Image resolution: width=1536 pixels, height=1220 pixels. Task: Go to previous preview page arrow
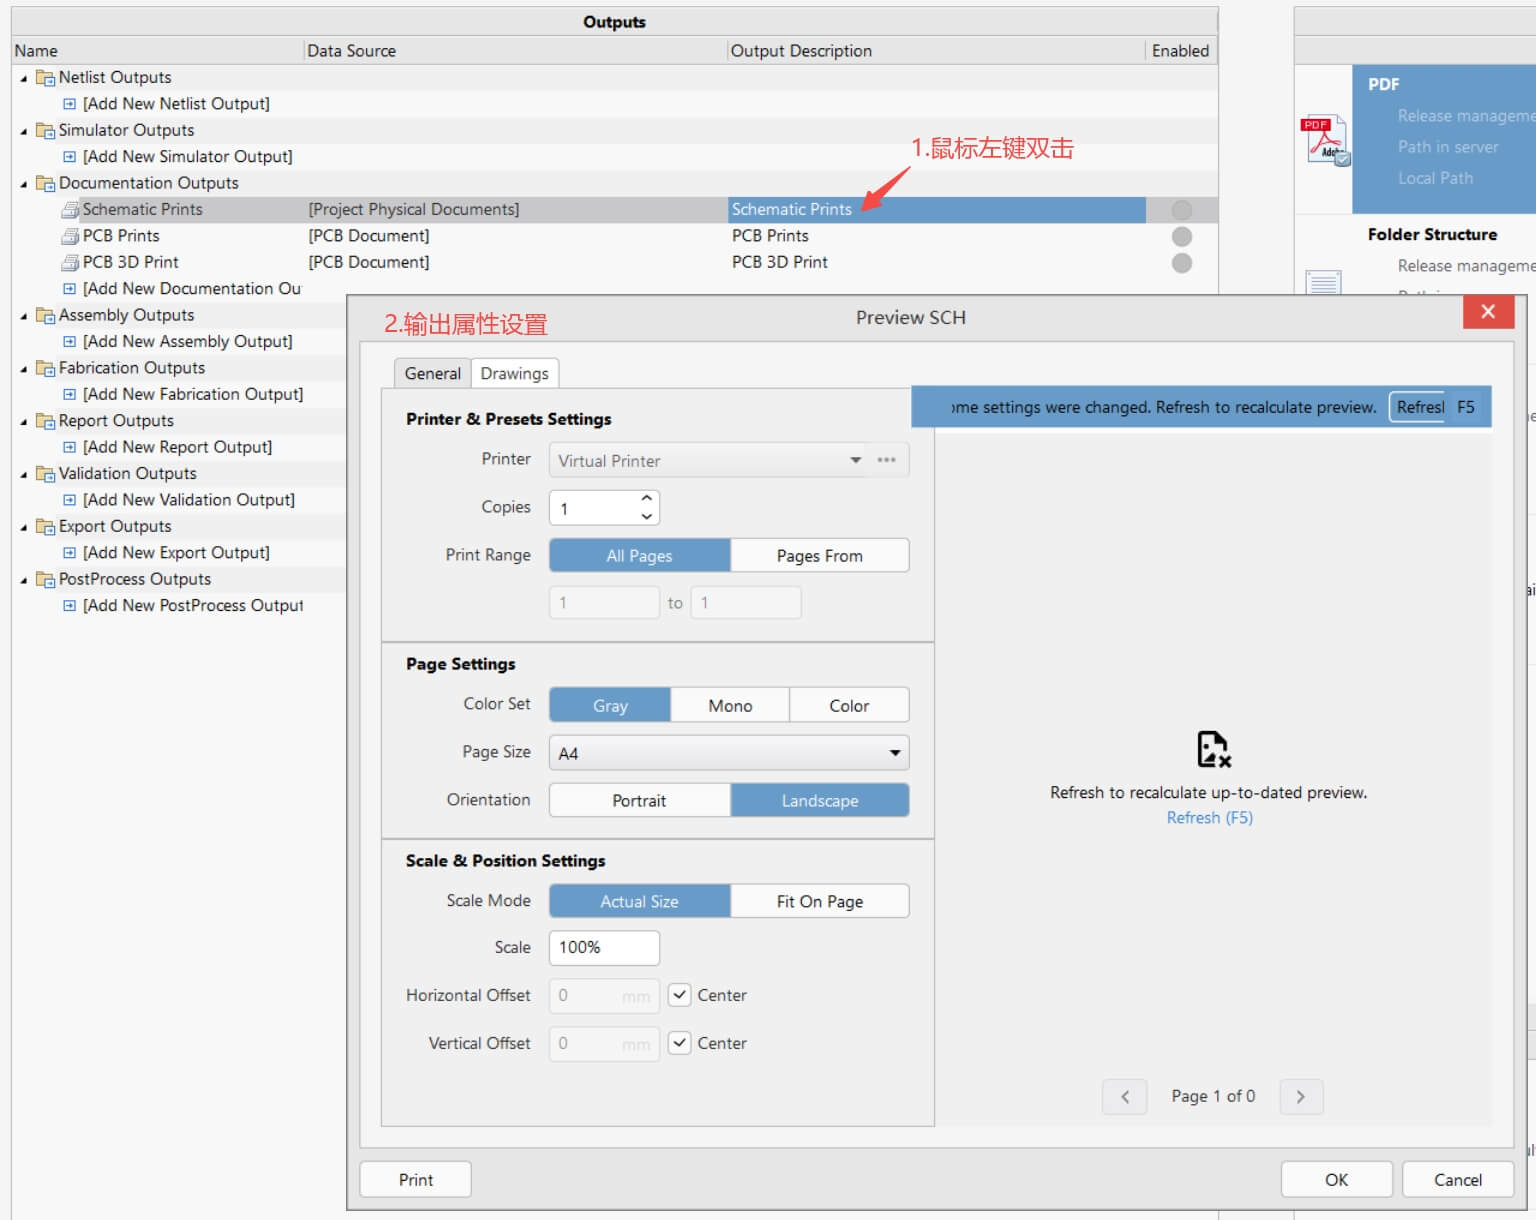click(x=1125, y=1097)
